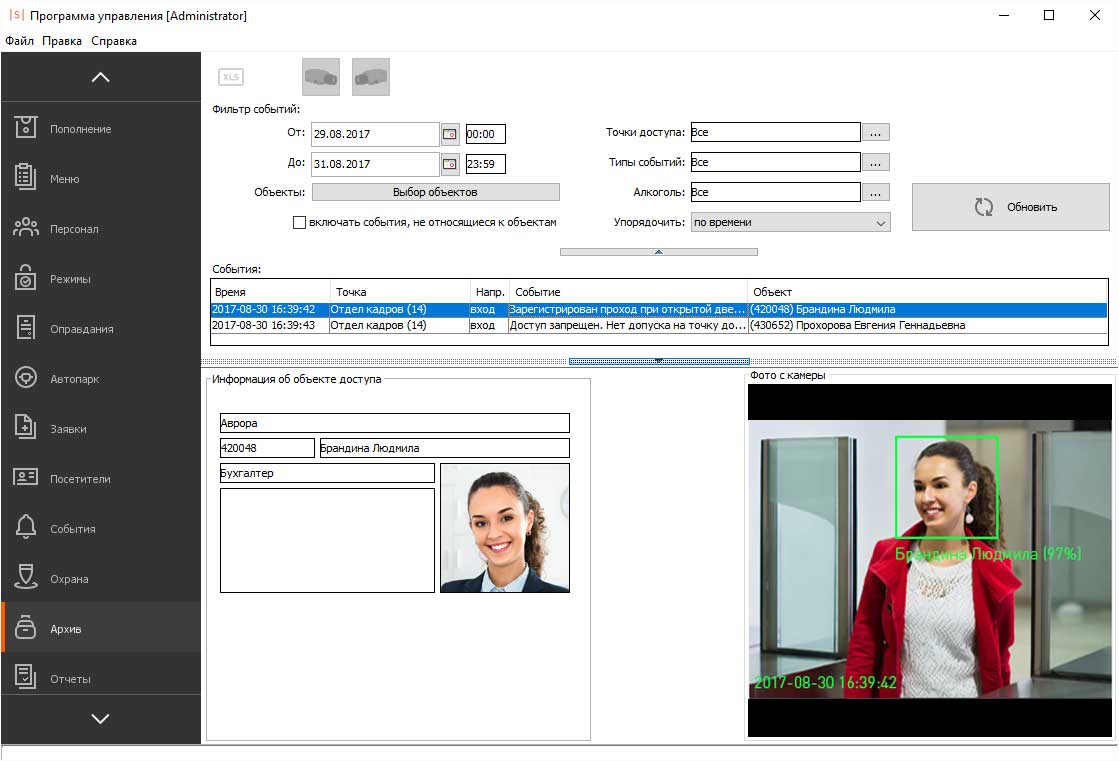1119x761 pixels.
Task: Select the event row for Прохорова Евгения
Action: pyautogui.click(x=658, y=326)
